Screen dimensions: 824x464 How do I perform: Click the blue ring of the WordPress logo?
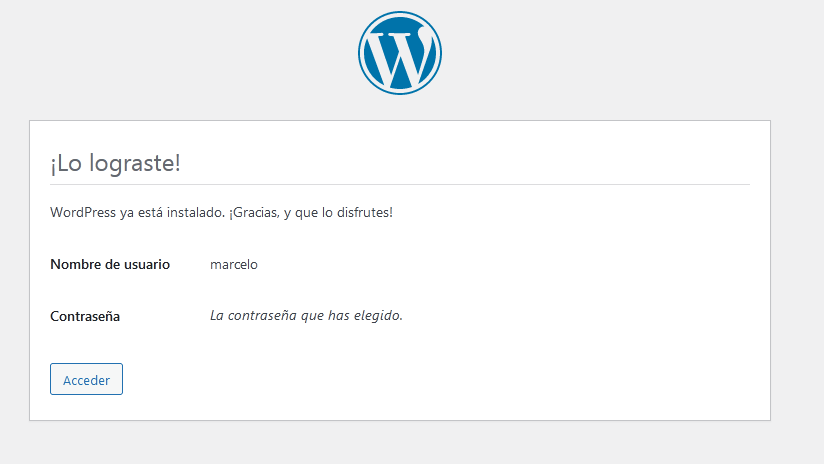[x=400, y=14]
